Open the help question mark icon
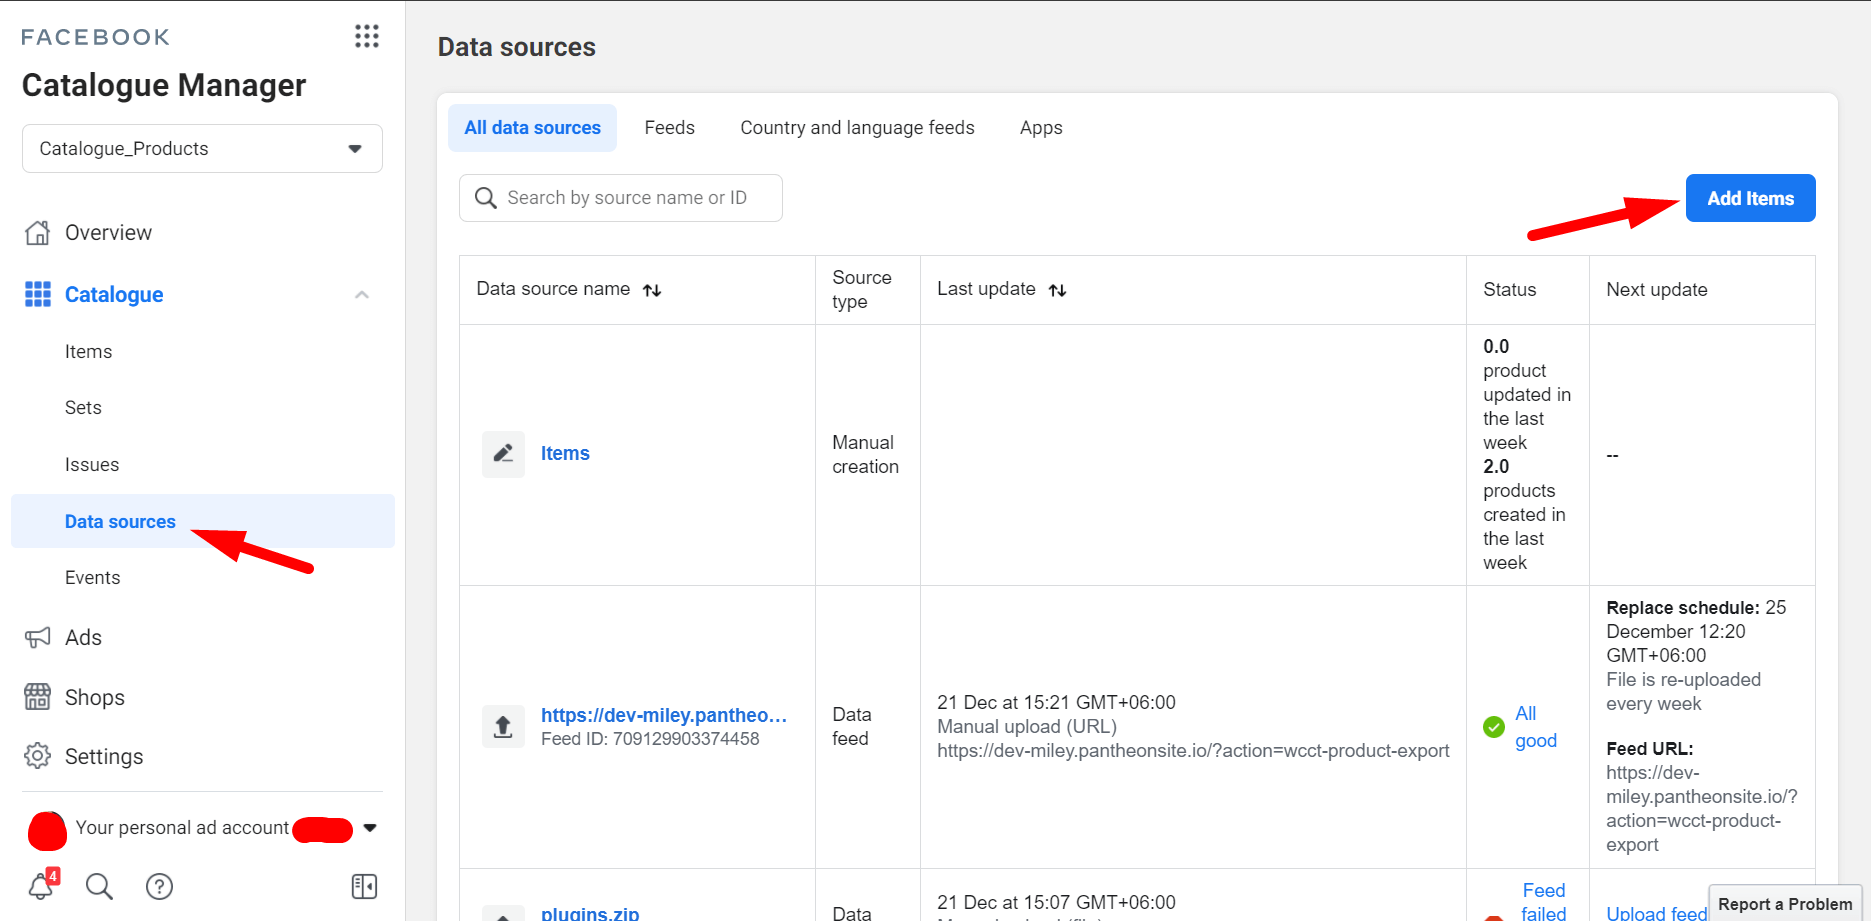This screenshot has width=1871, height=921. (x=159, y=886)
